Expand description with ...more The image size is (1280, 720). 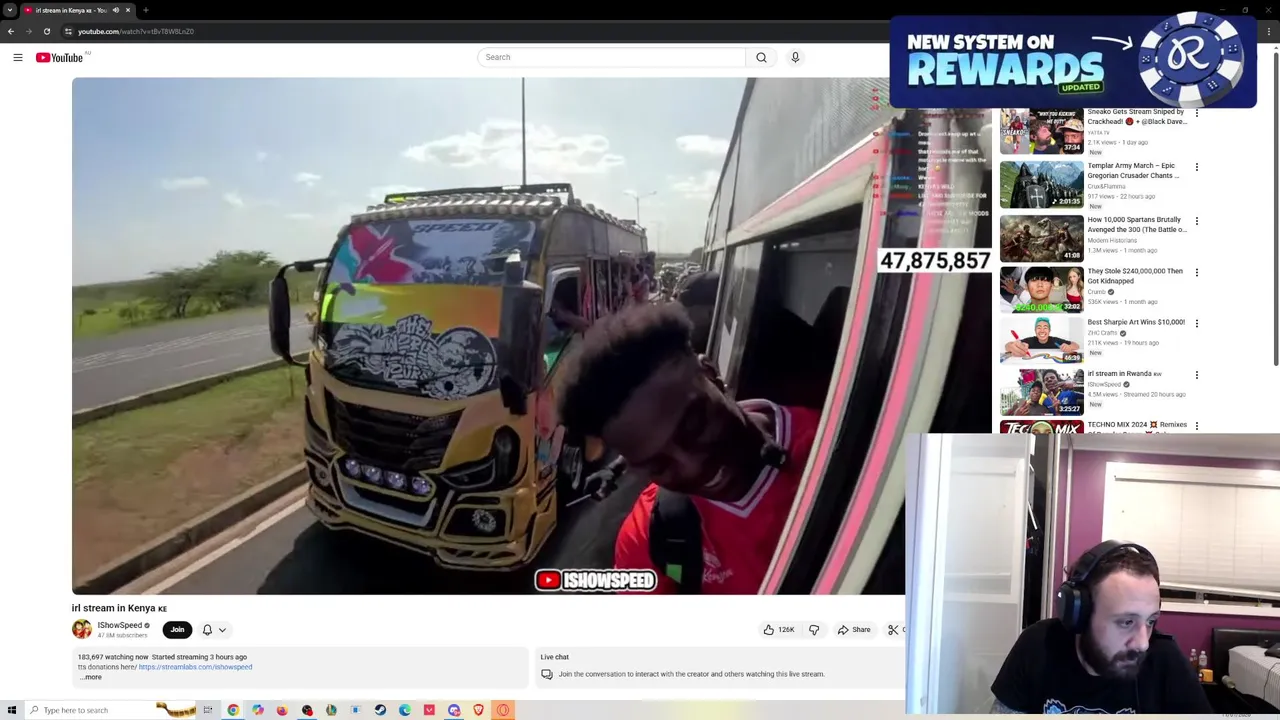coord(91,677)
